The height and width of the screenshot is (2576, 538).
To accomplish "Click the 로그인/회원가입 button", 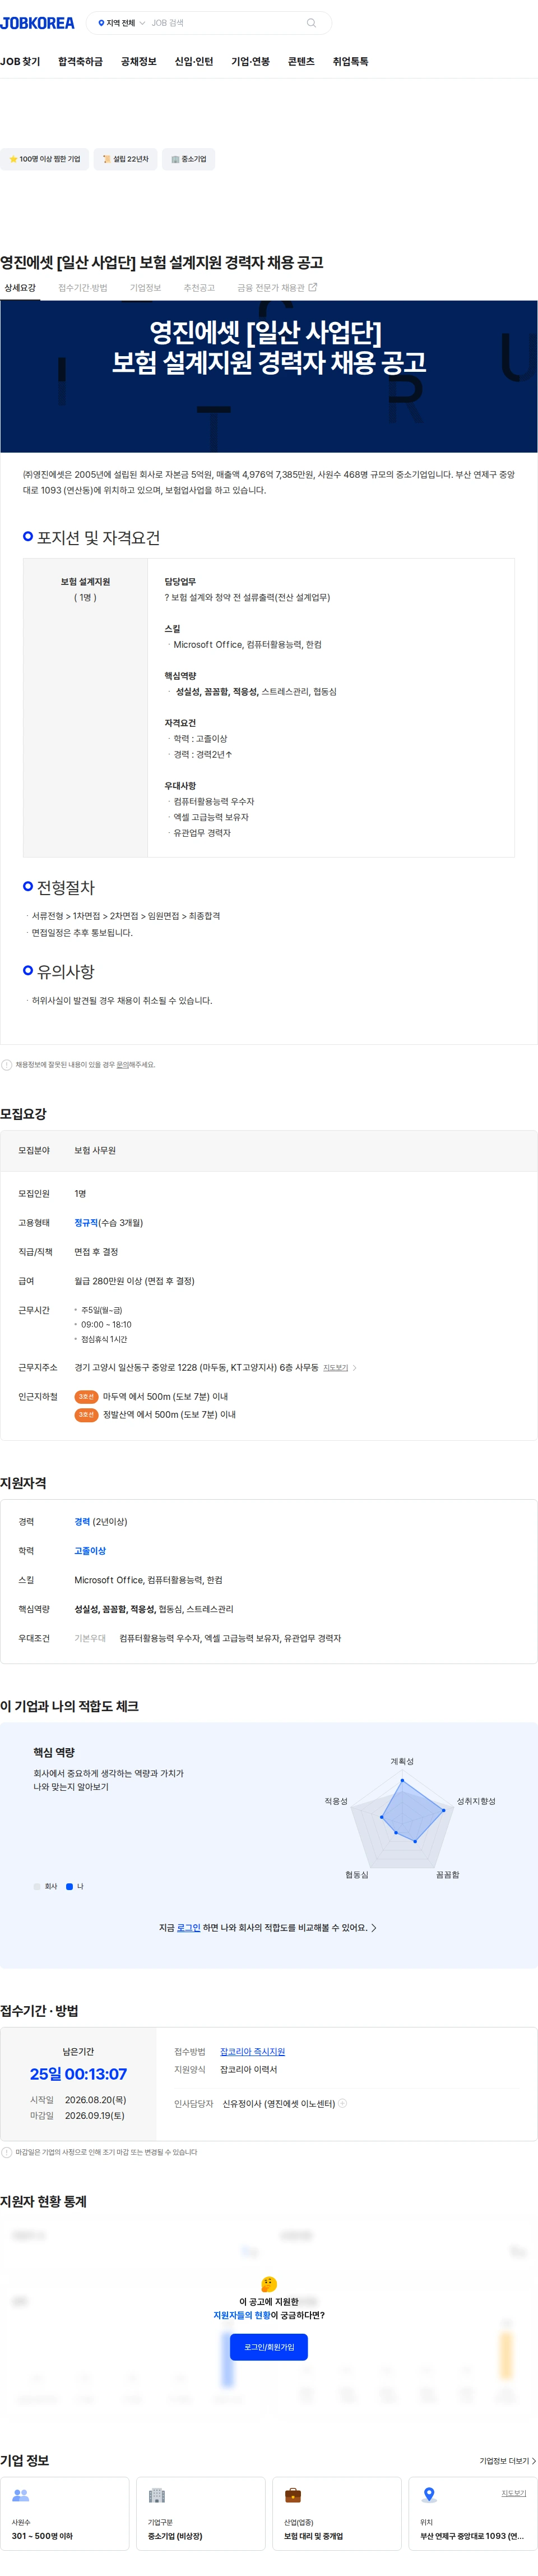I will tap(269, 2346).
